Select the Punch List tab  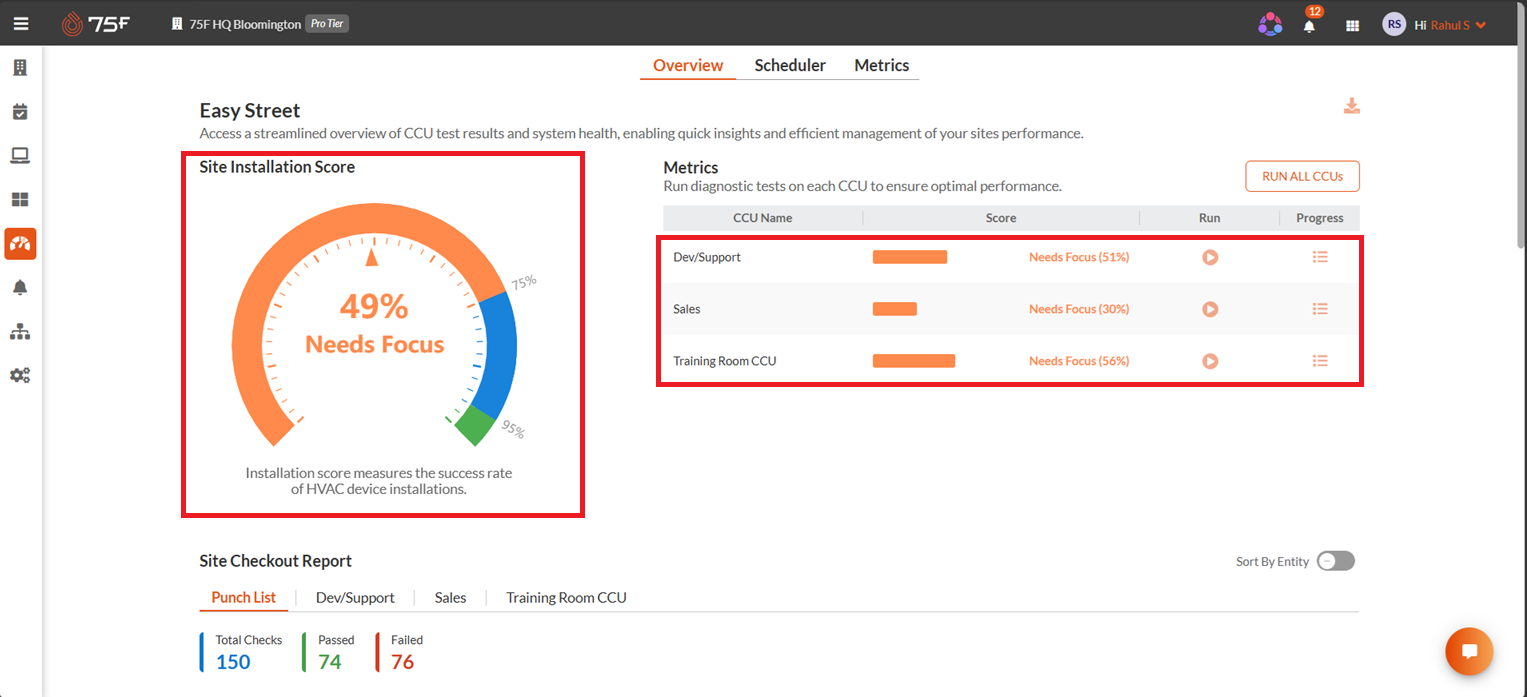(244, 597)
